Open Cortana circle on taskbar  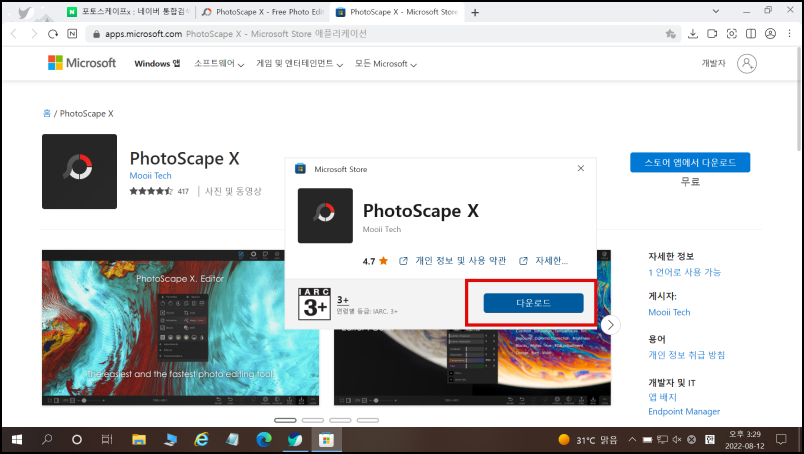coord(77,440)
